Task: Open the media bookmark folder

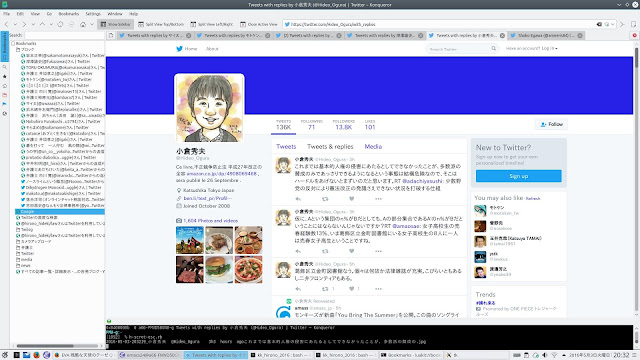Action: [x=24, y=260]
